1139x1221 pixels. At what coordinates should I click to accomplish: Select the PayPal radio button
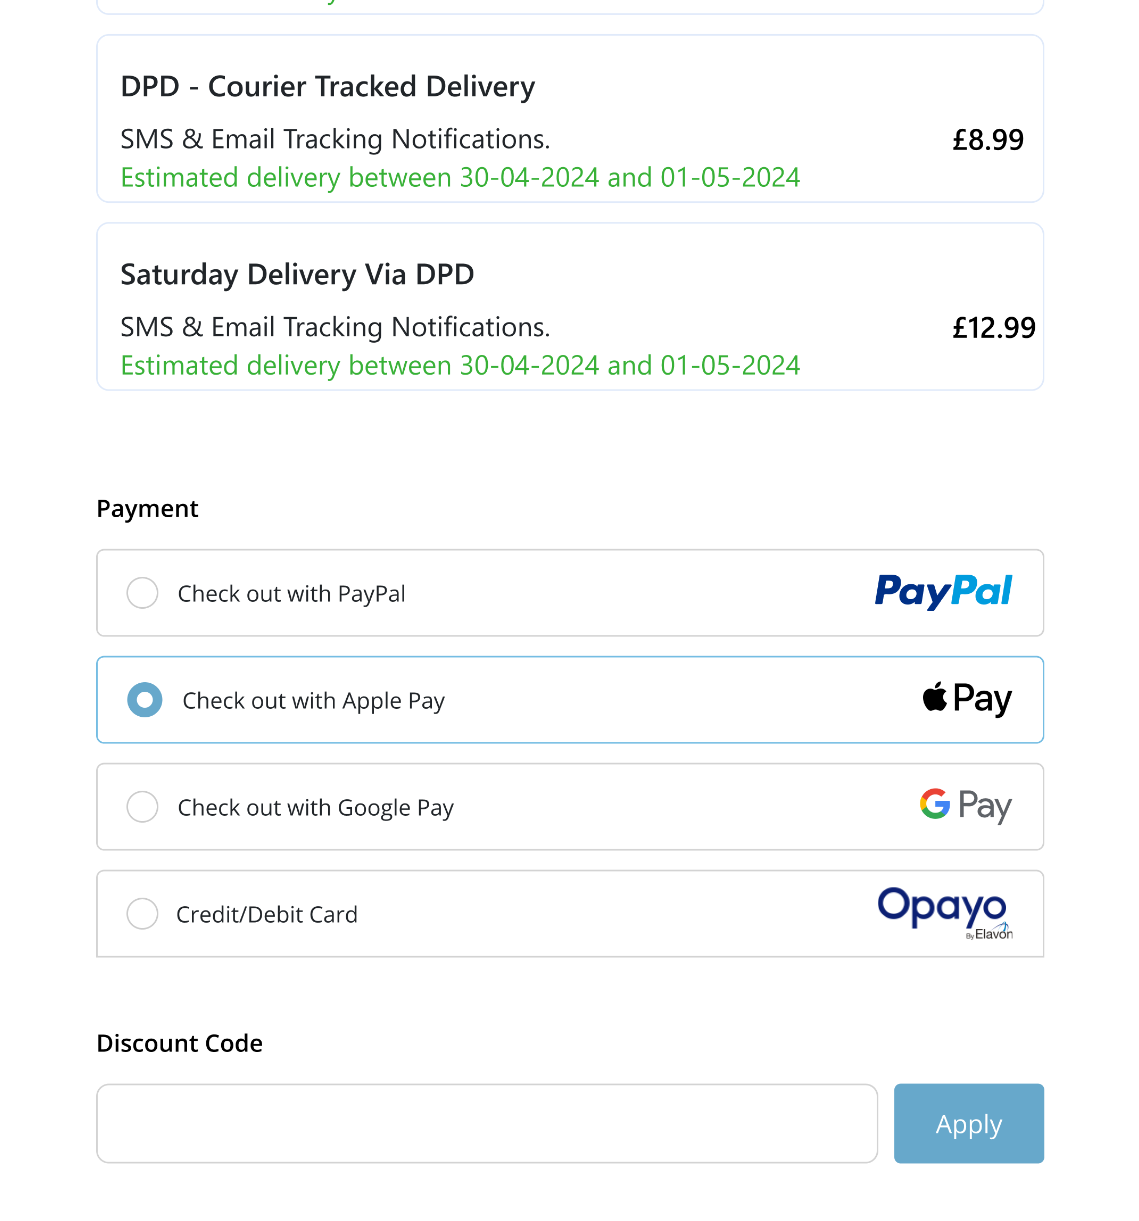coord(143,593)
